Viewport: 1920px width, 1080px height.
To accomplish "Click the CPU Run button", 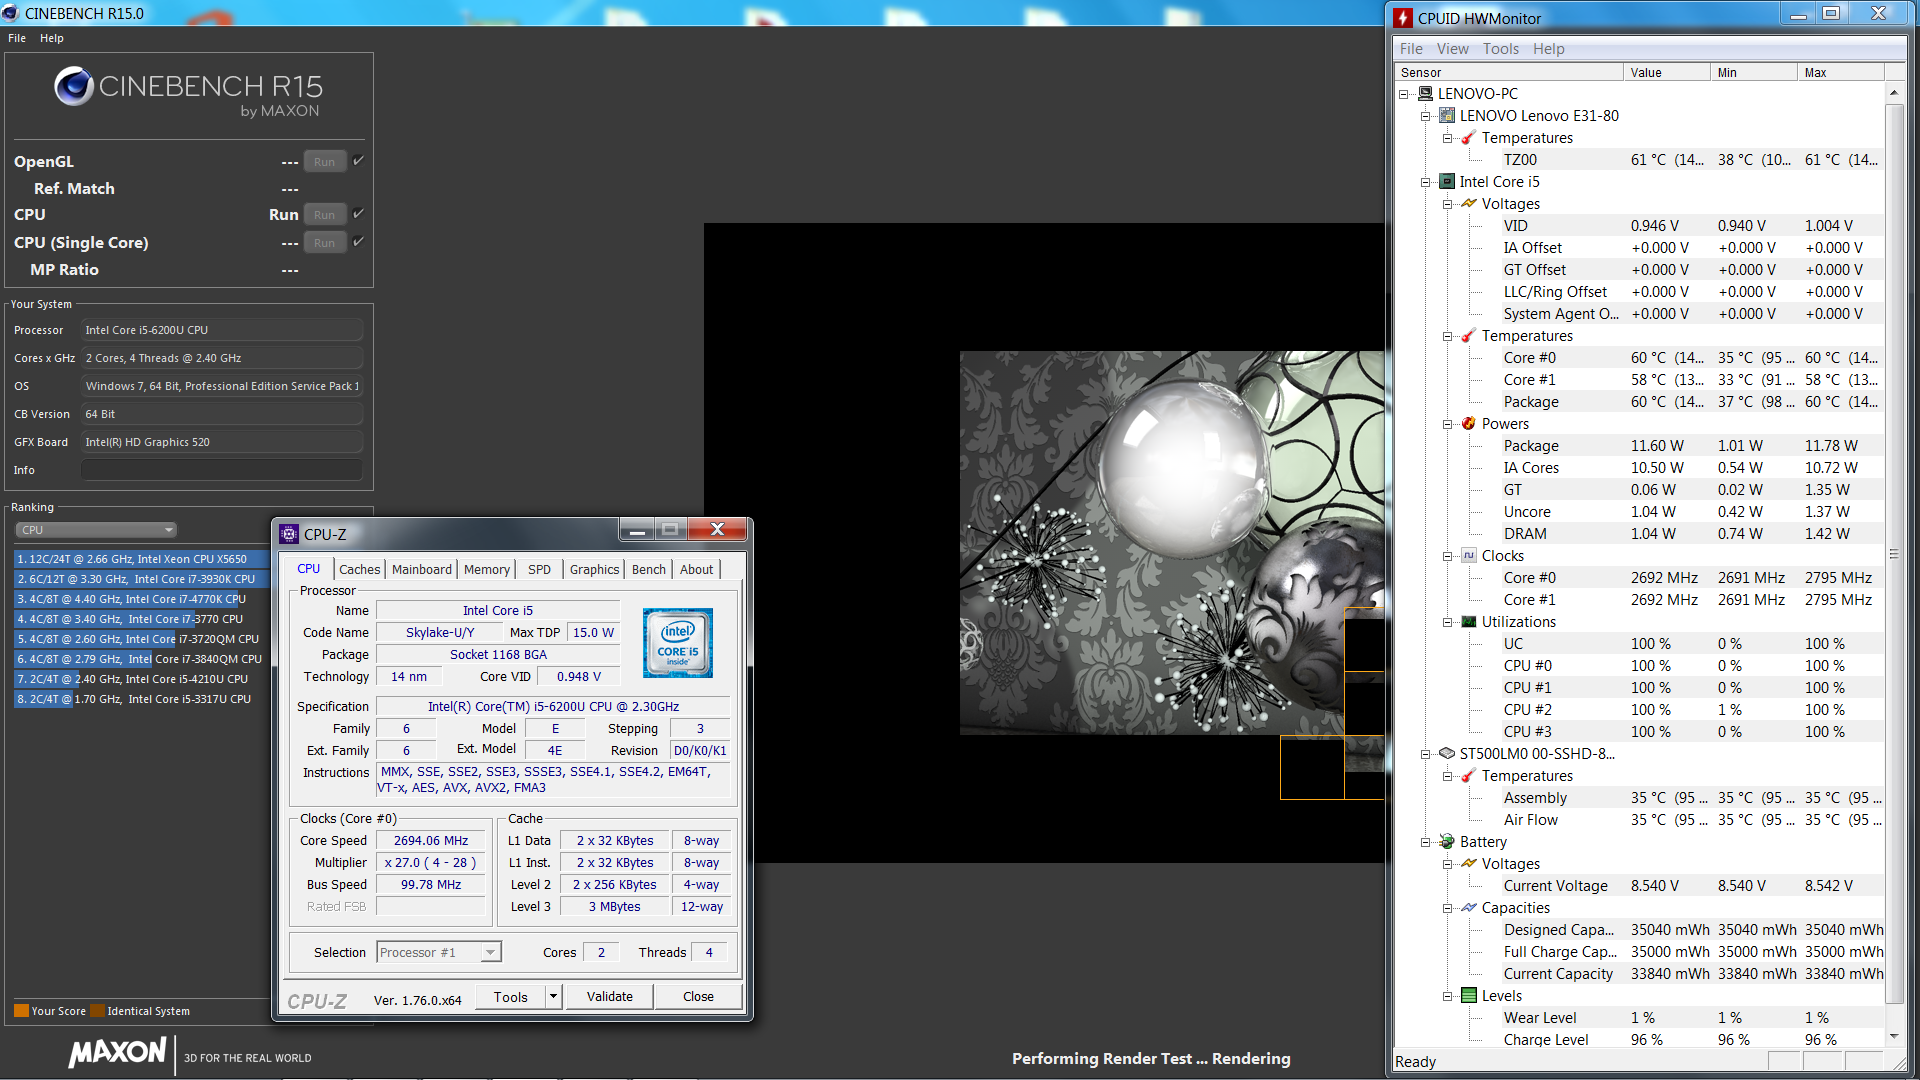I will [325, 215].
